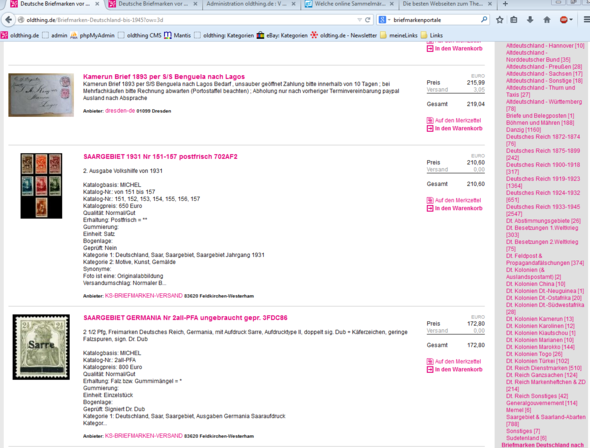Image resolution: width=590 pixels, height=448 pixels.
Task: Switch to Administration oldthing.de tab
Action: coord(251,4)
